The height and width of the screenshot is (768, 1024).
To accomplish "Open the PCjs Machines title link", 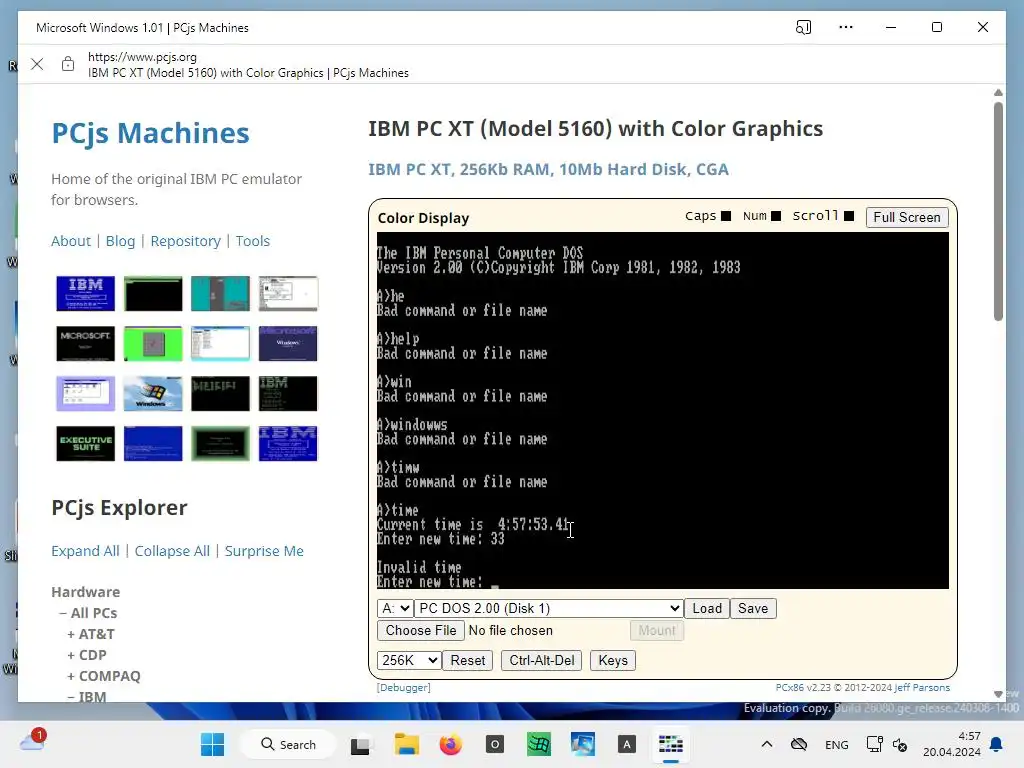I will (150, 133).
